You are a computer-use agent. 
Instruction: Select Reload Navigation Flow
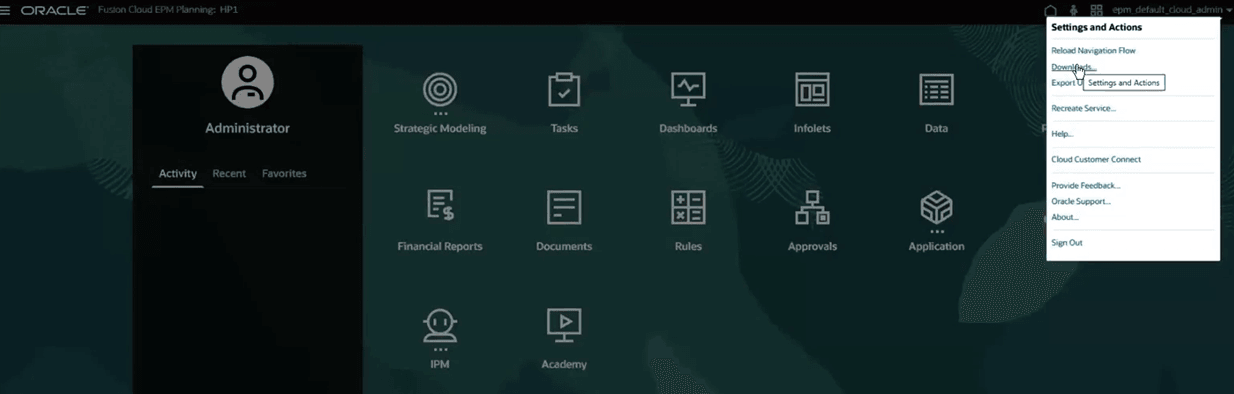coord(1093,50)
